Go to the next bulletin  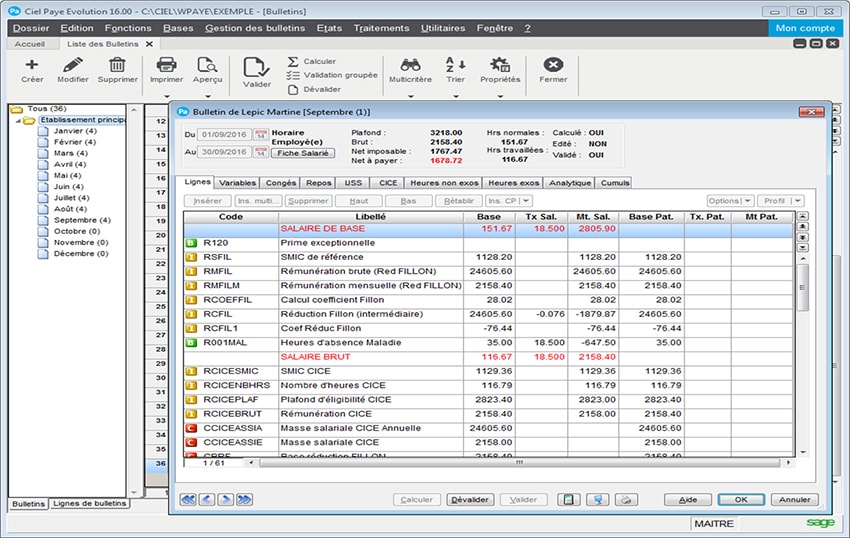click(x=226, y=499)
